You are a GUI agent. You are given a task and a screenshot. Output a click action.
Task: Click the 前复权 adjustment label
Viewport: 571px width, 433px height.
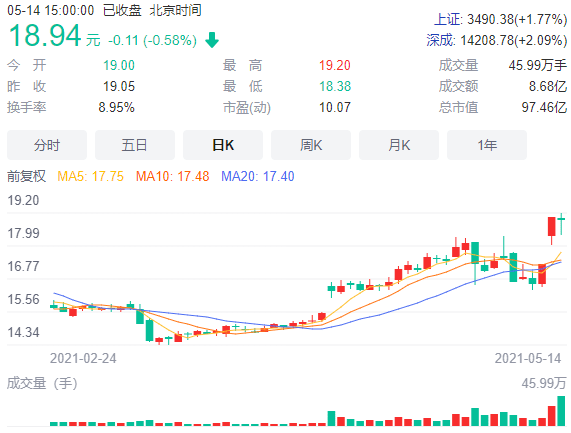[x=27, y=176]
